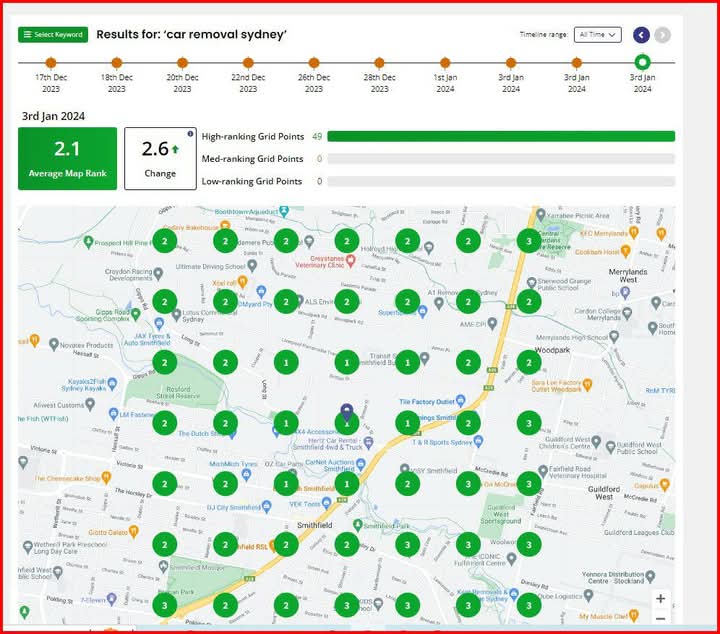
Task: Click the info icon on Change card
Action: click(x=190, y=133)
